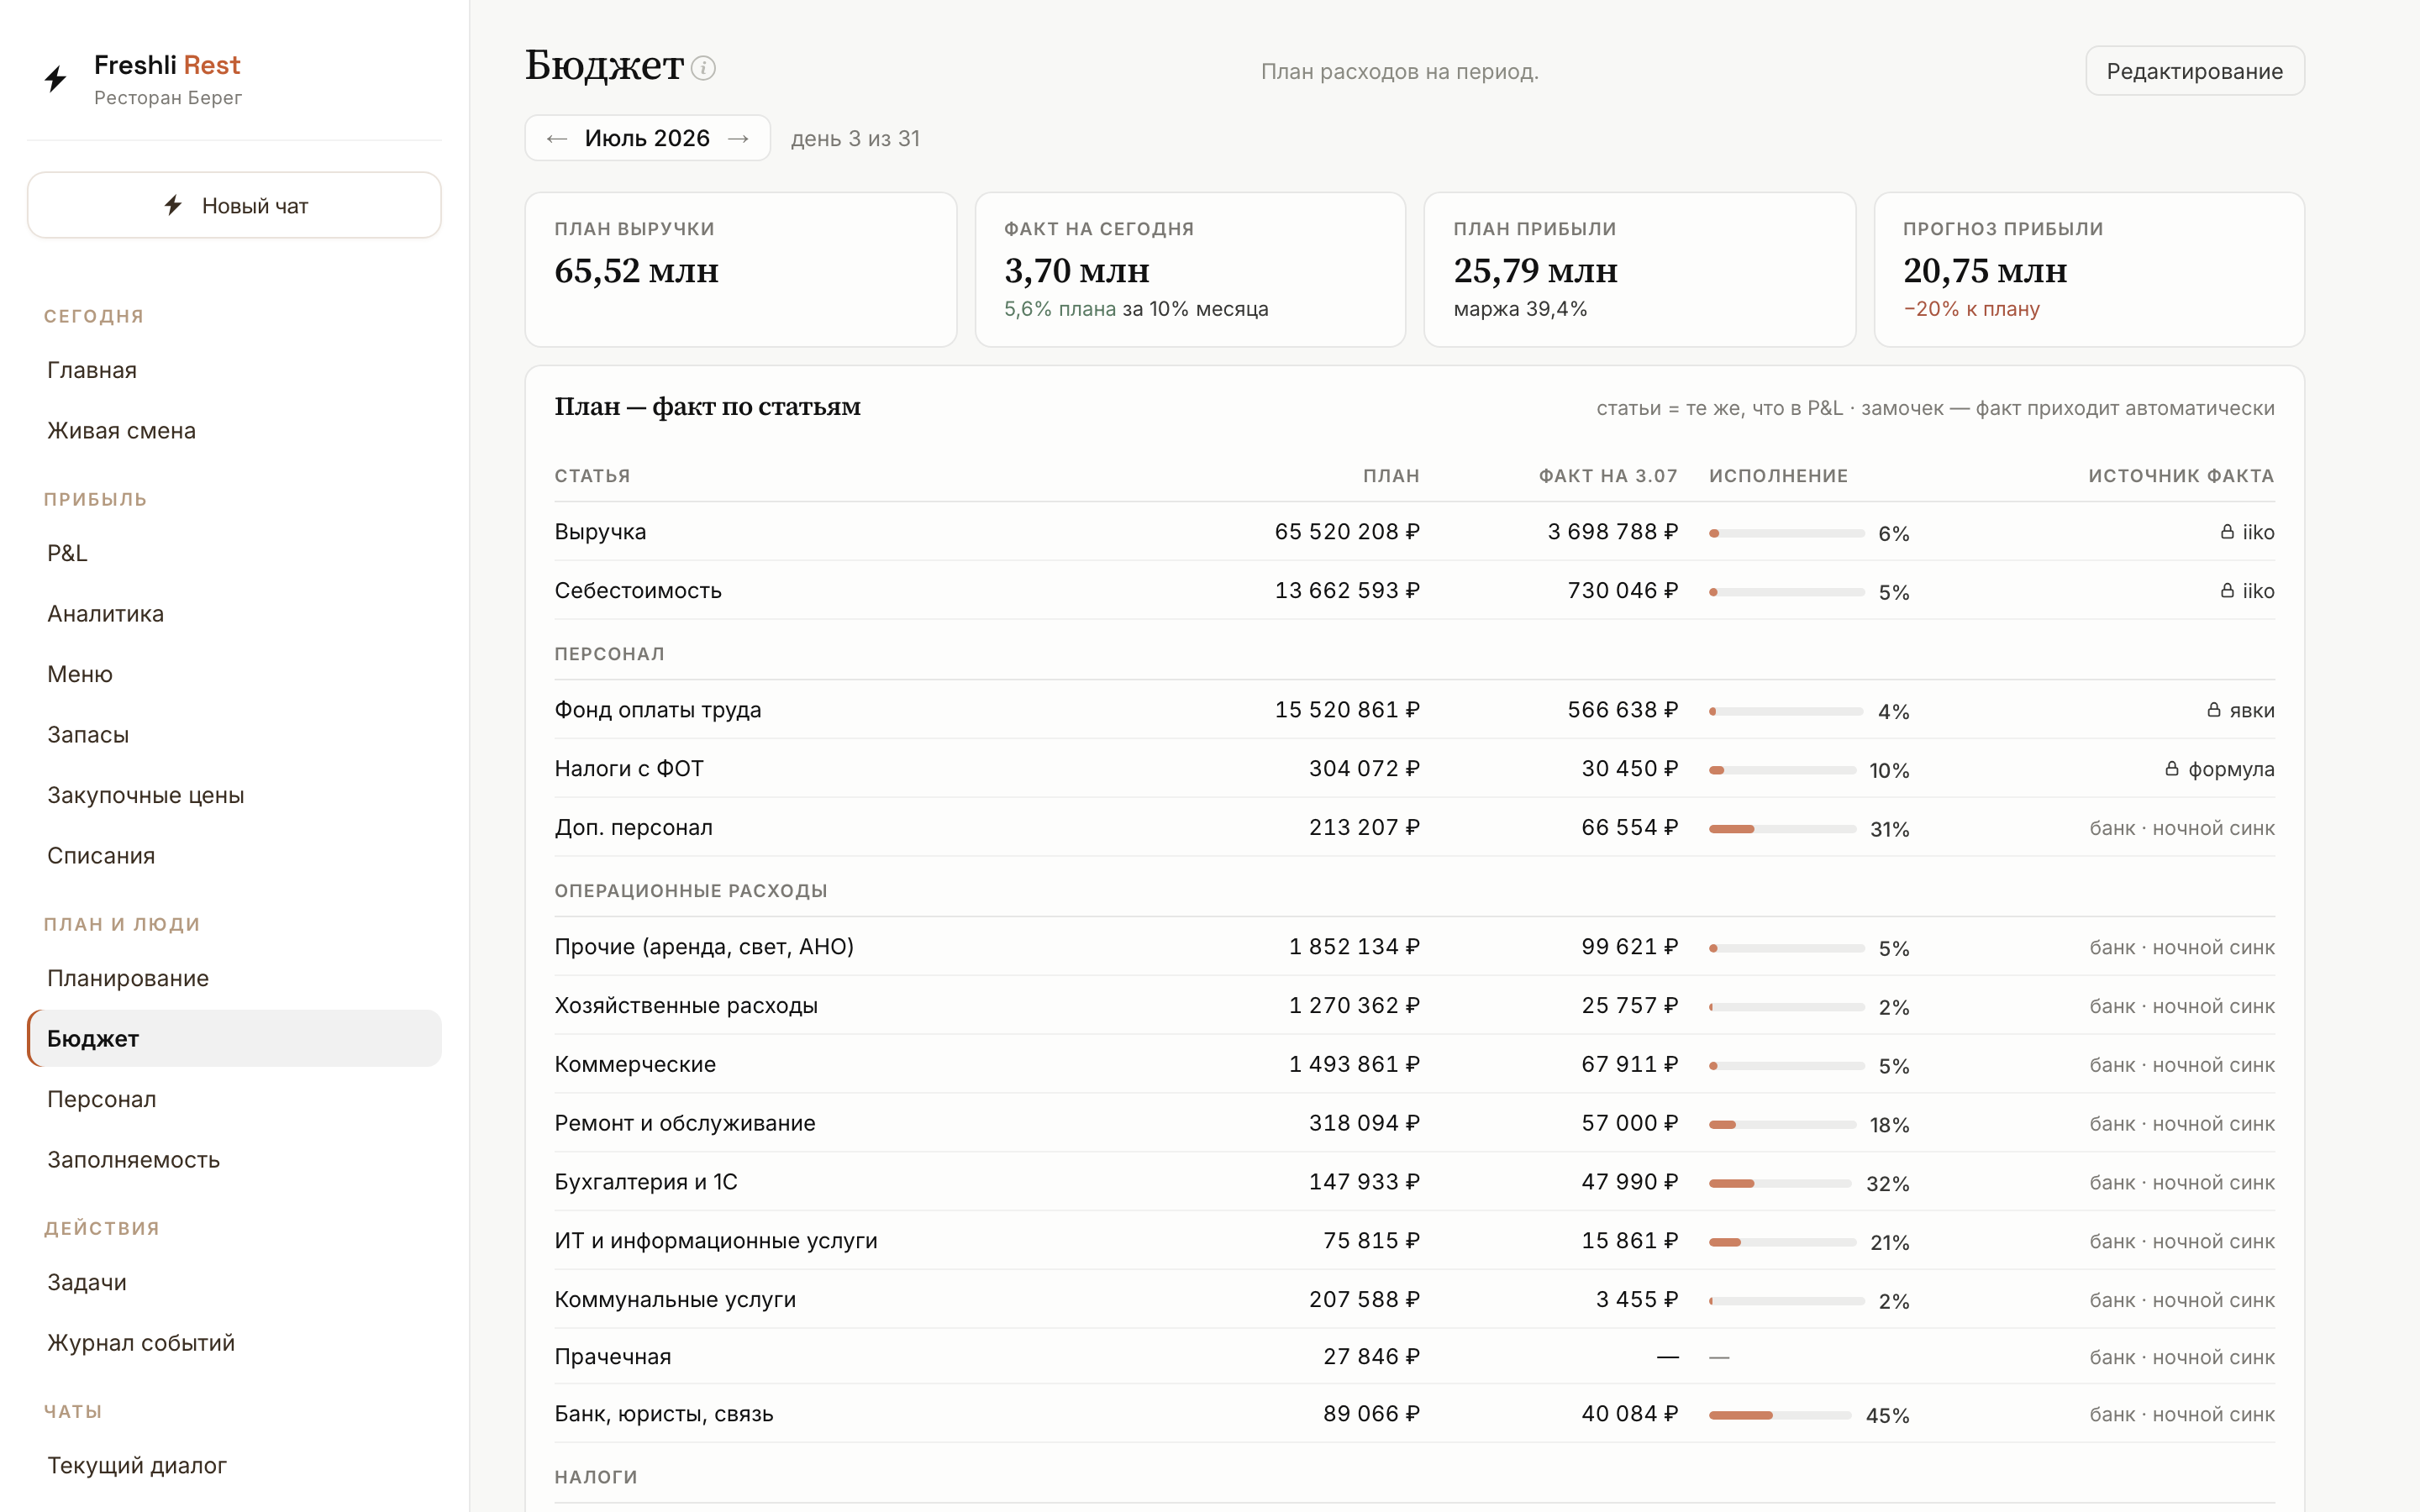
Task: Click the План прибыли card
Action: click(x=1639, y=270)
